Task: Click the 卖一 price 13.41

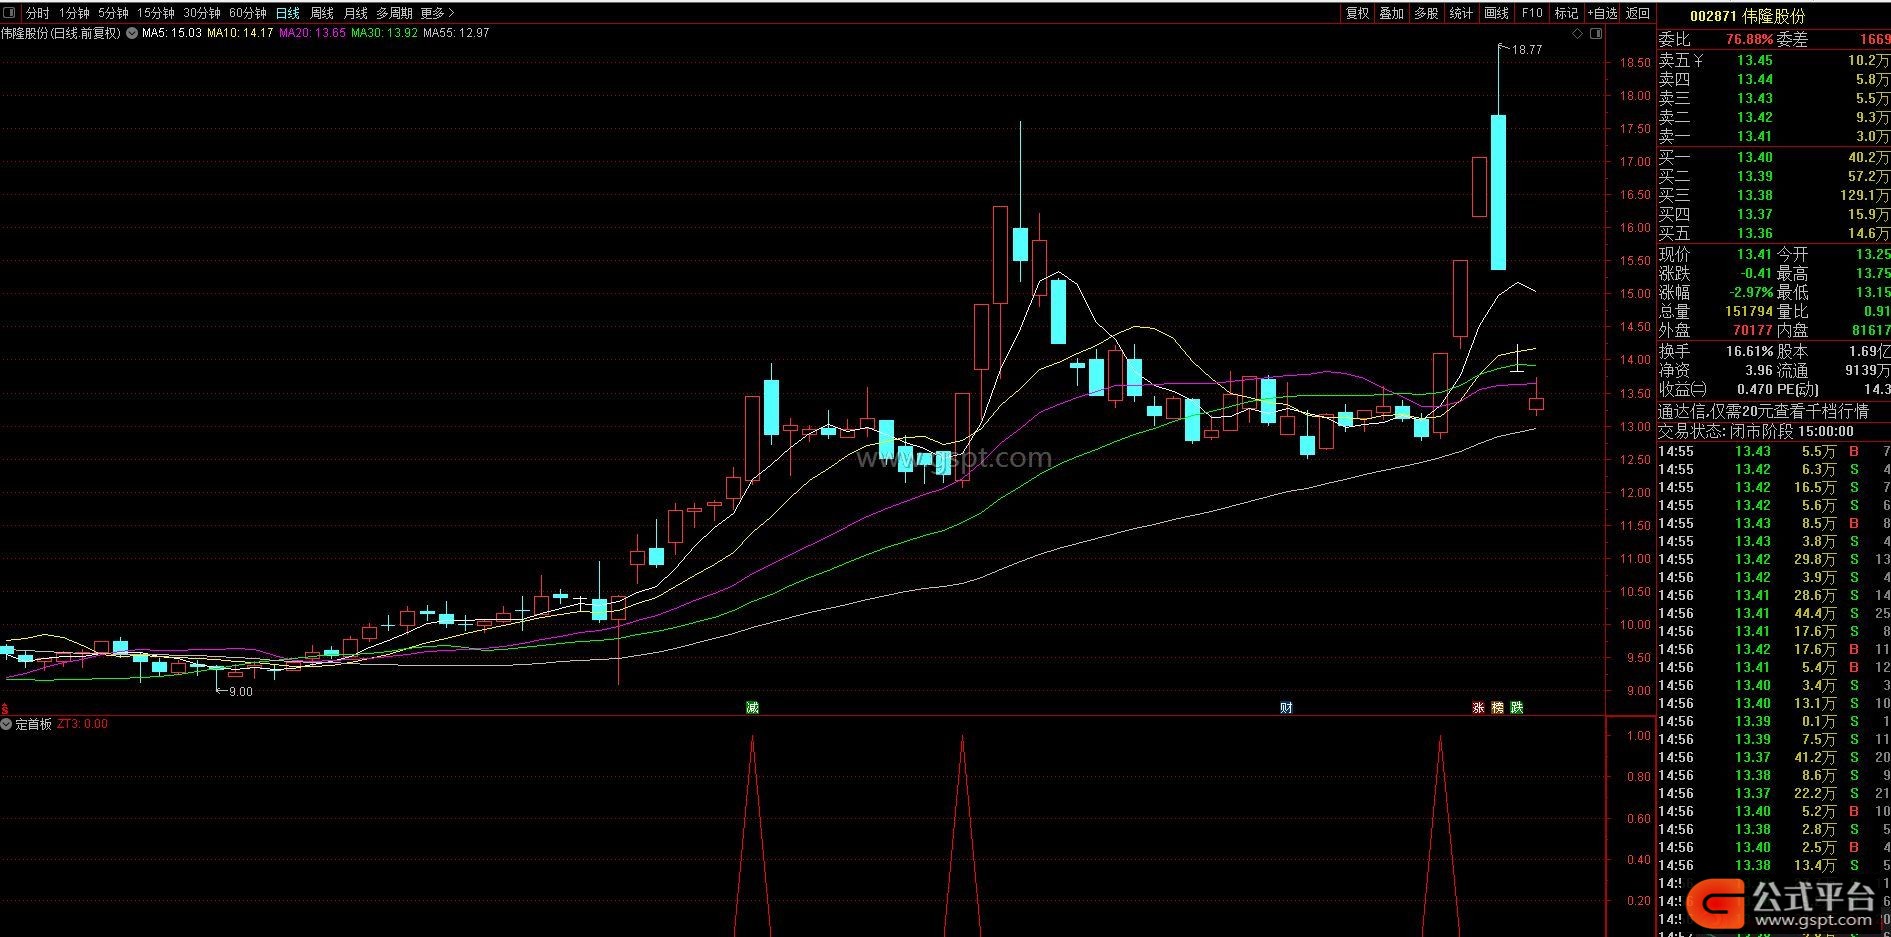Action: tap(1754, 136)
